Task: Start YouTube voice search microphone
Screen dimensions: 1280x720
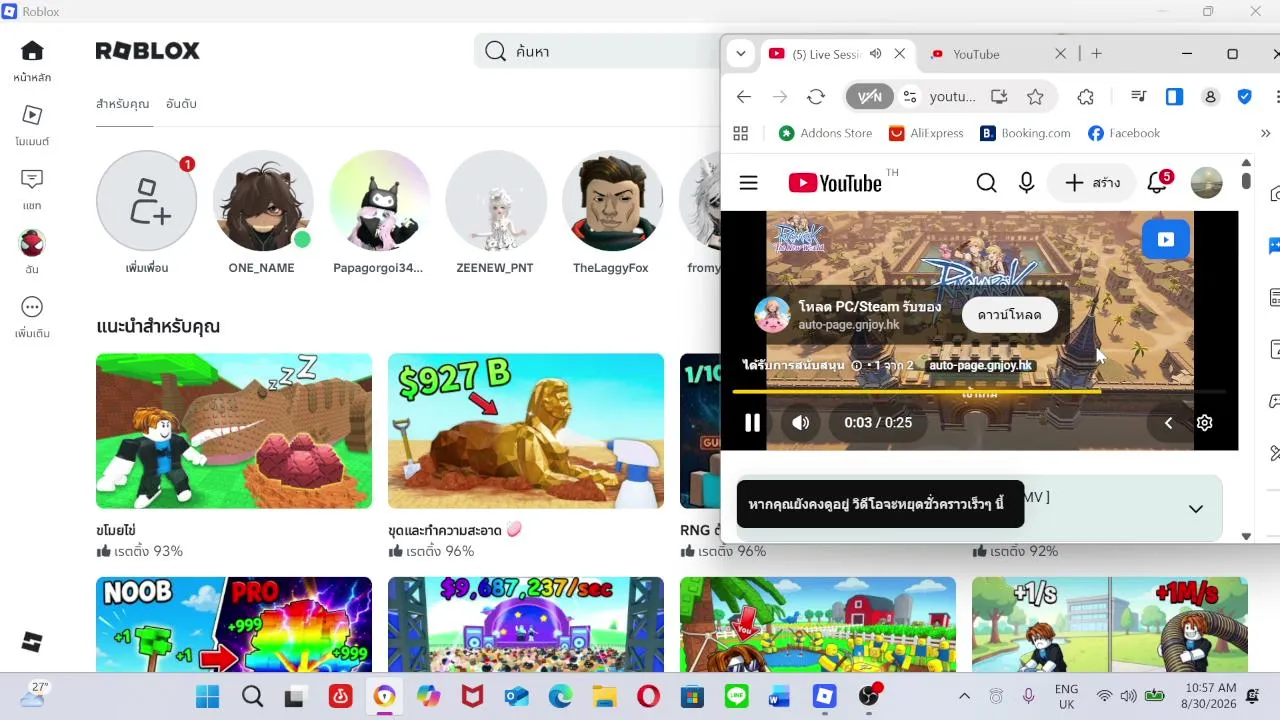Action: pos(1026,183)
